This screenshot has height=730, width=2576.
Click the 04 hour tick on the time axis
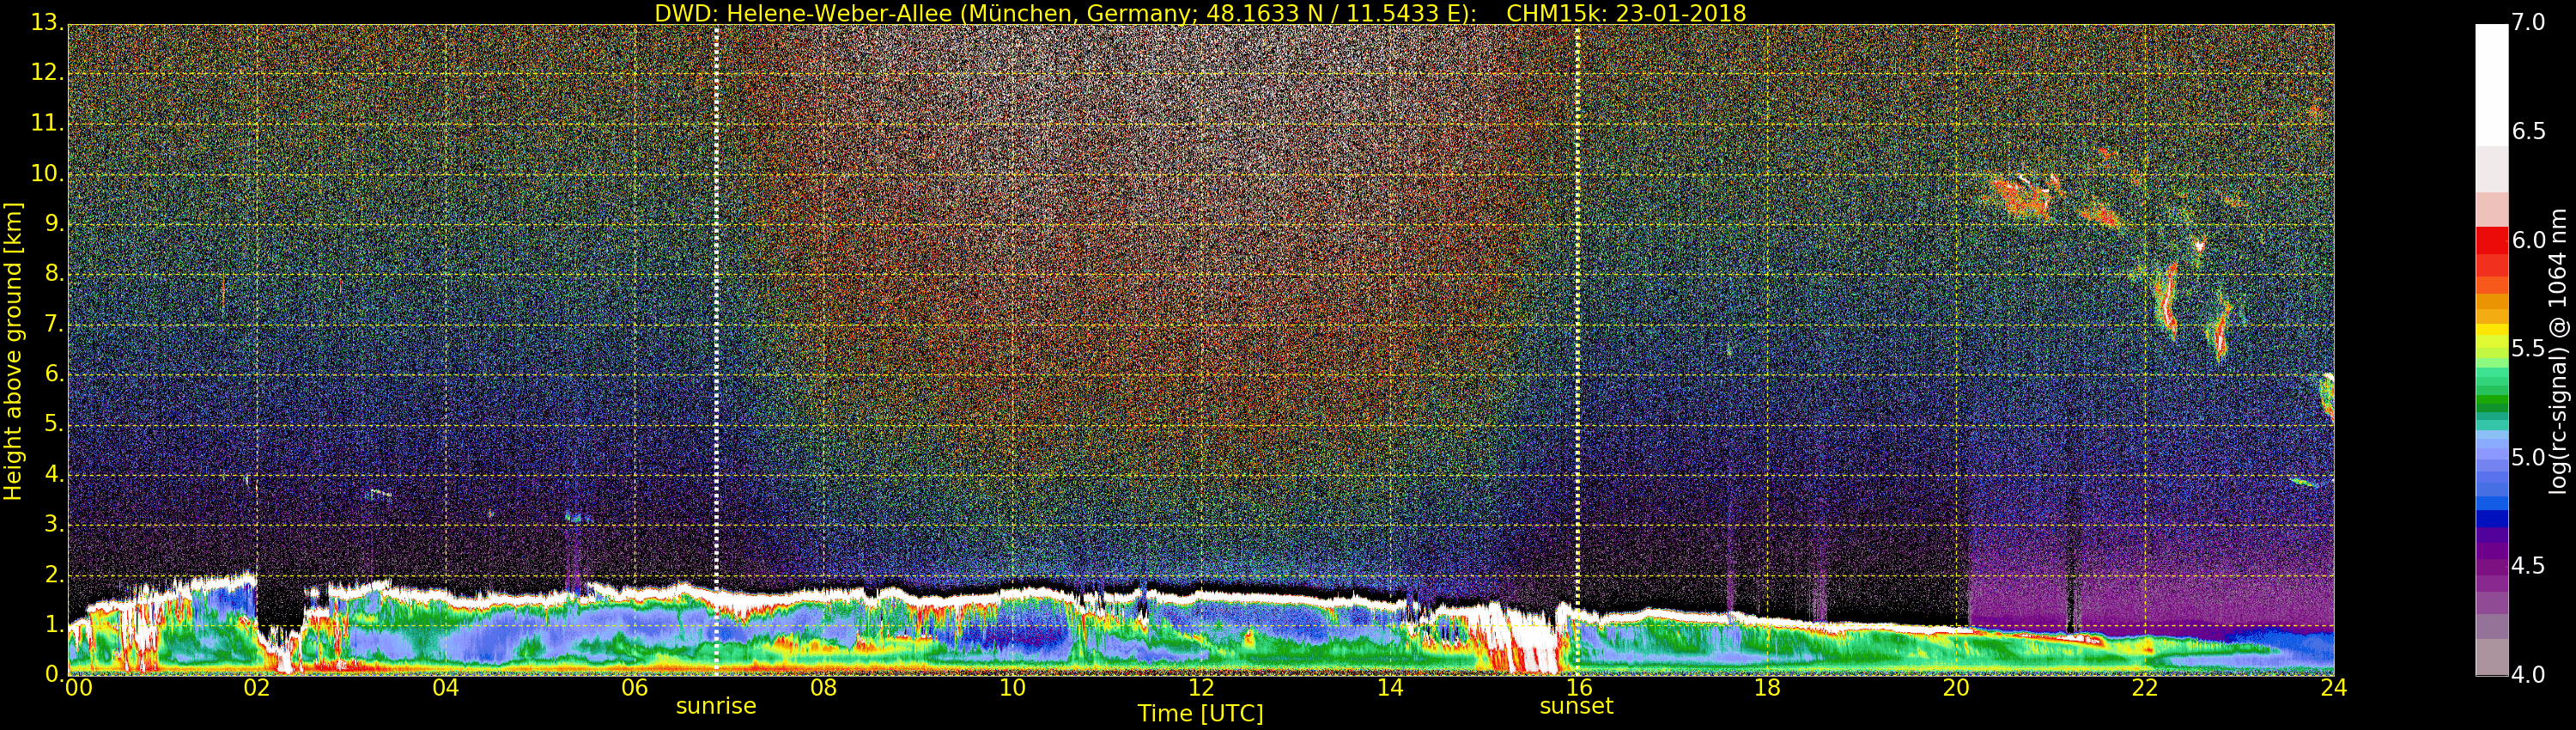(446, 688)
